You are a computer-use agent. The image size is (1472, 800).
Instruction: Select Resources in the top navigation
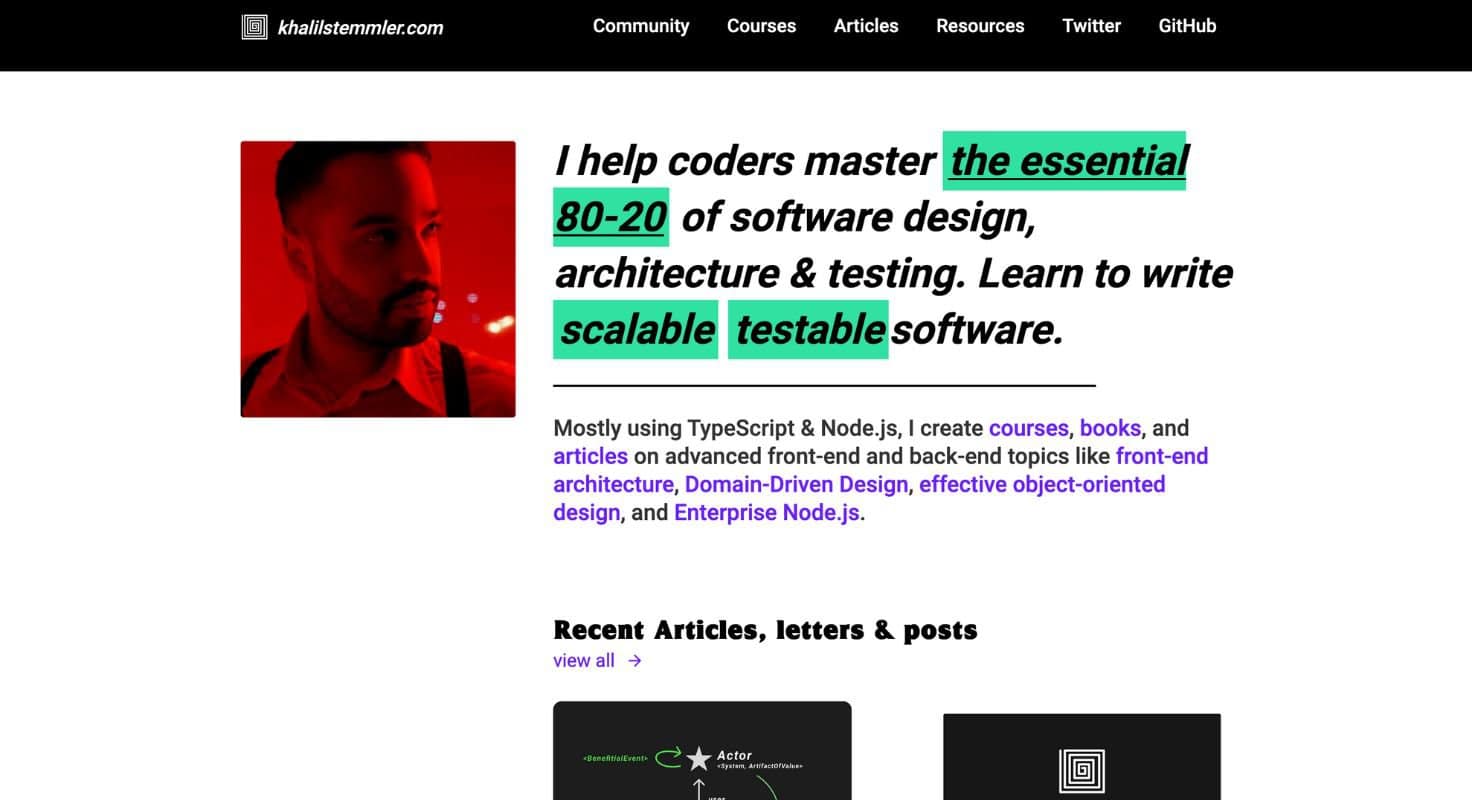coord(980,26)
